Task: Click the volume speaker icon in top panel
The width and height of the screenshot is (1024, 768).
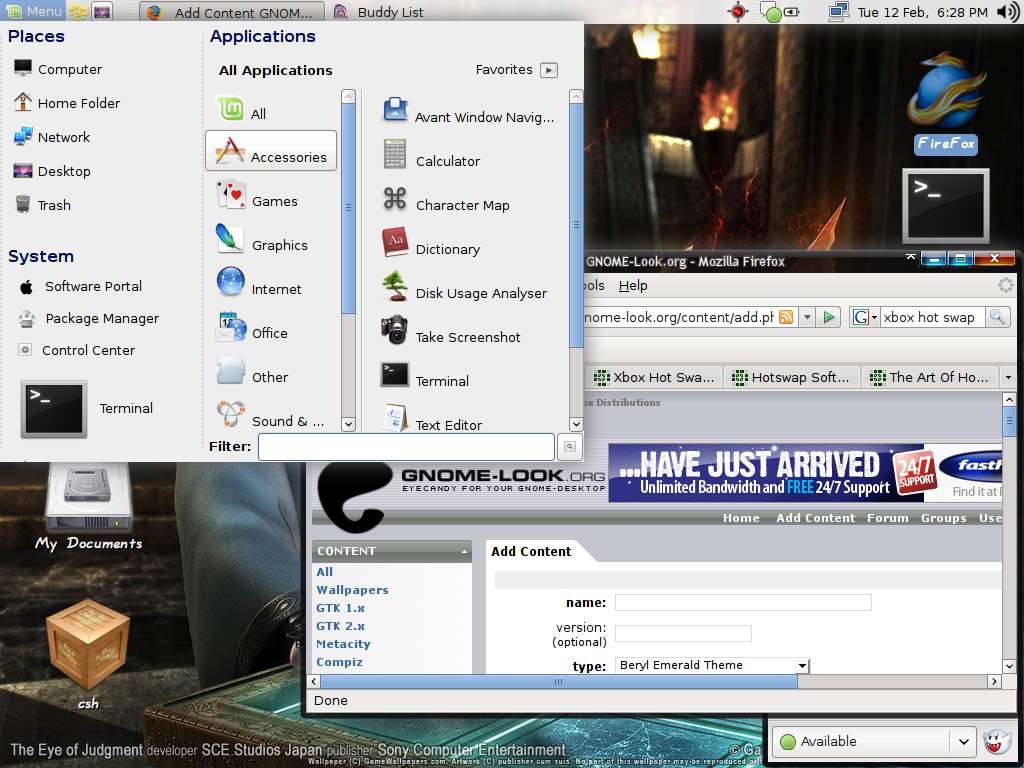Action: (1008, 11)
